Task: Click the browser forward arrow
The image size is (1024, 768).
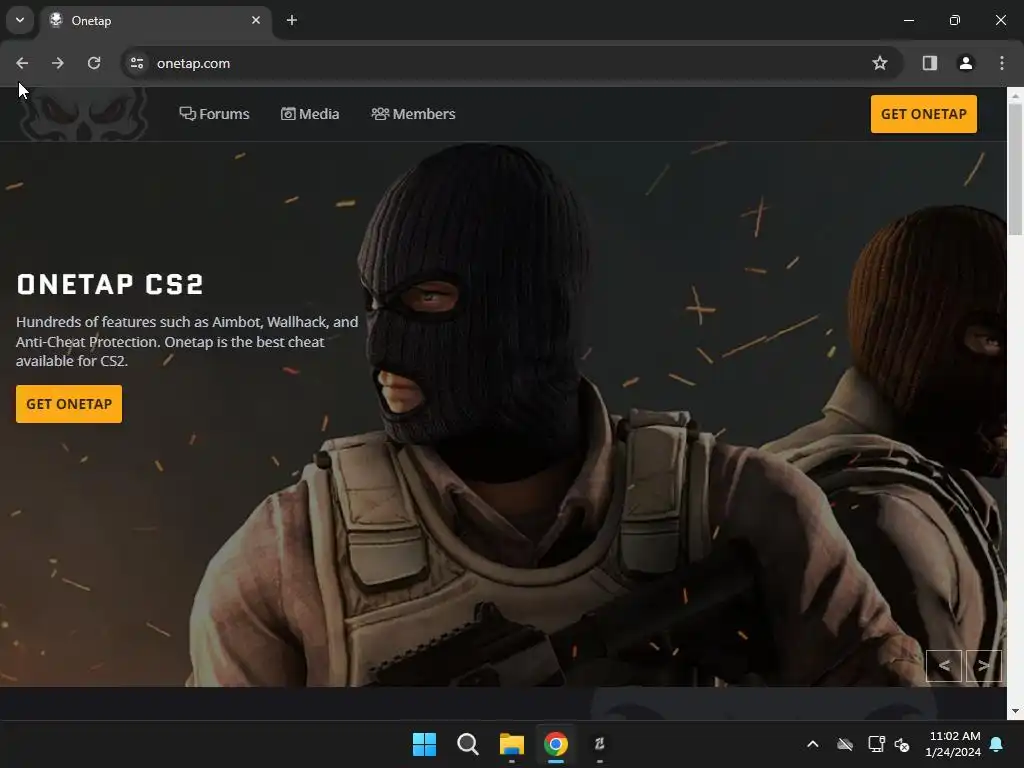Action: pyautogui.click(x=58, y=63)
